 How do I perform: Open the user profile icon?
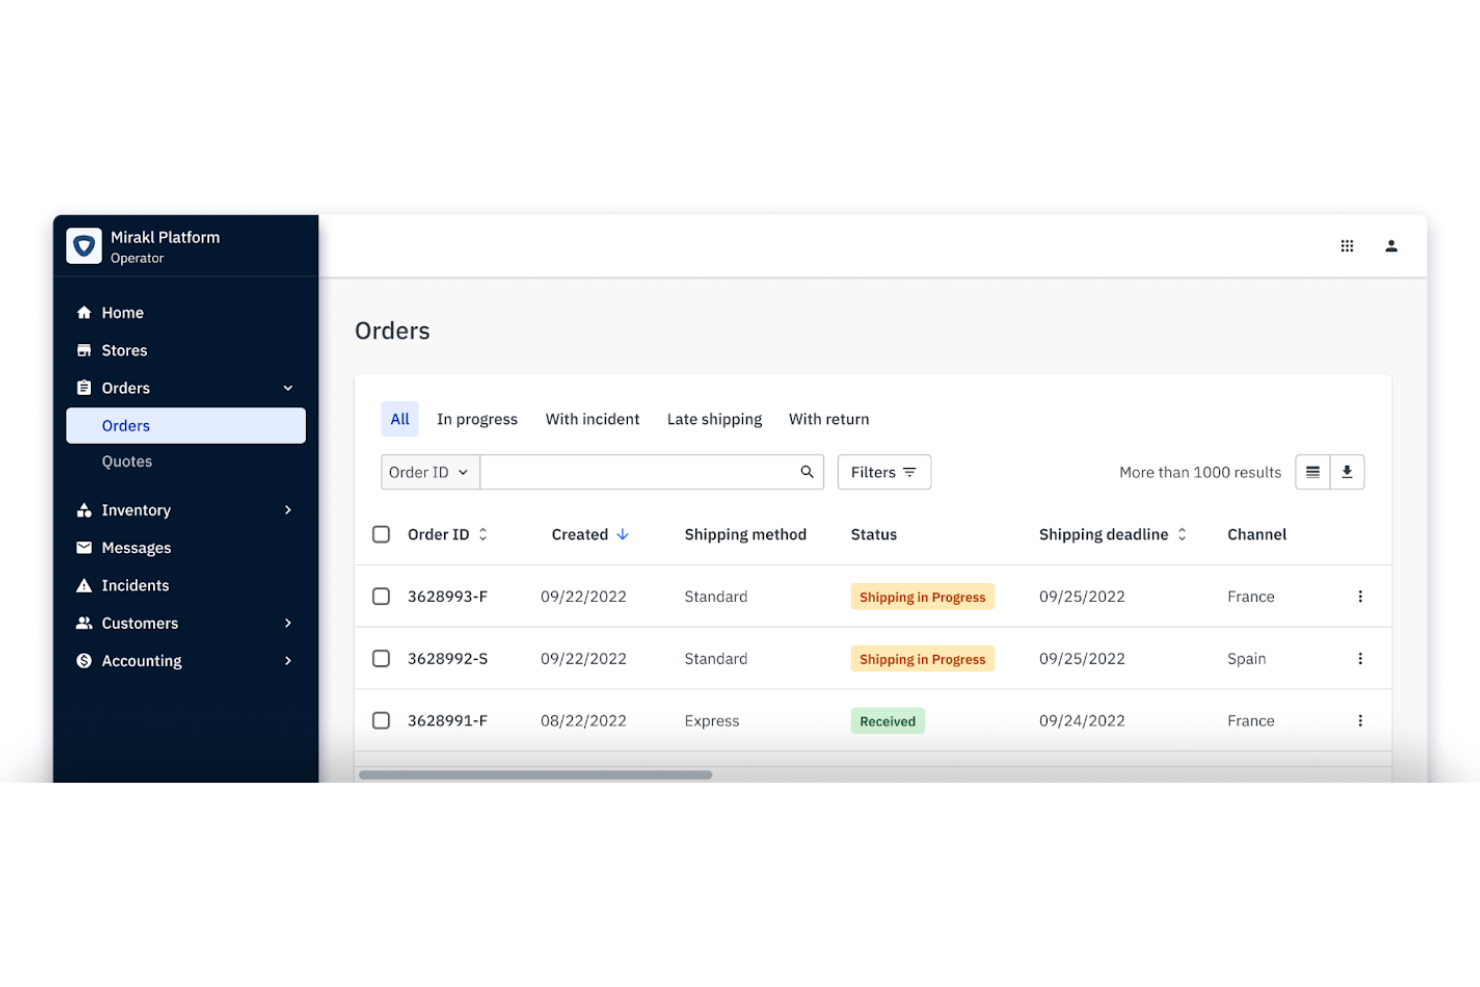click(1391, 245)
